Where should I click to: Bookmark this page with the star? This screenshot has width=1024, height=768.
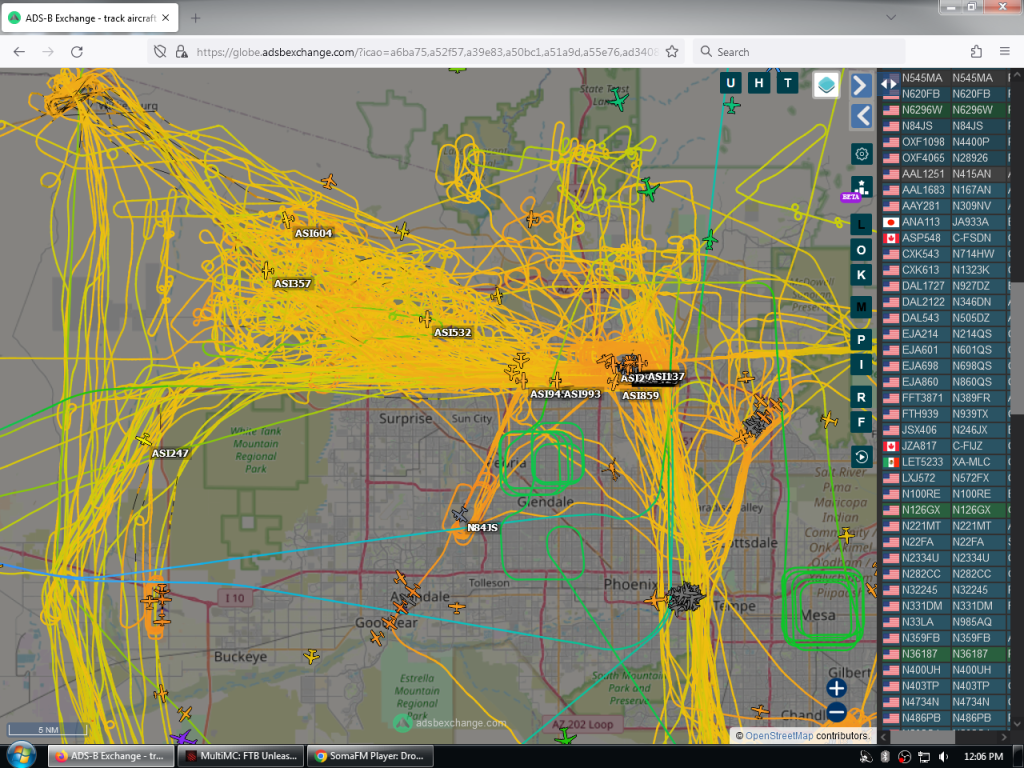point(671,52)
